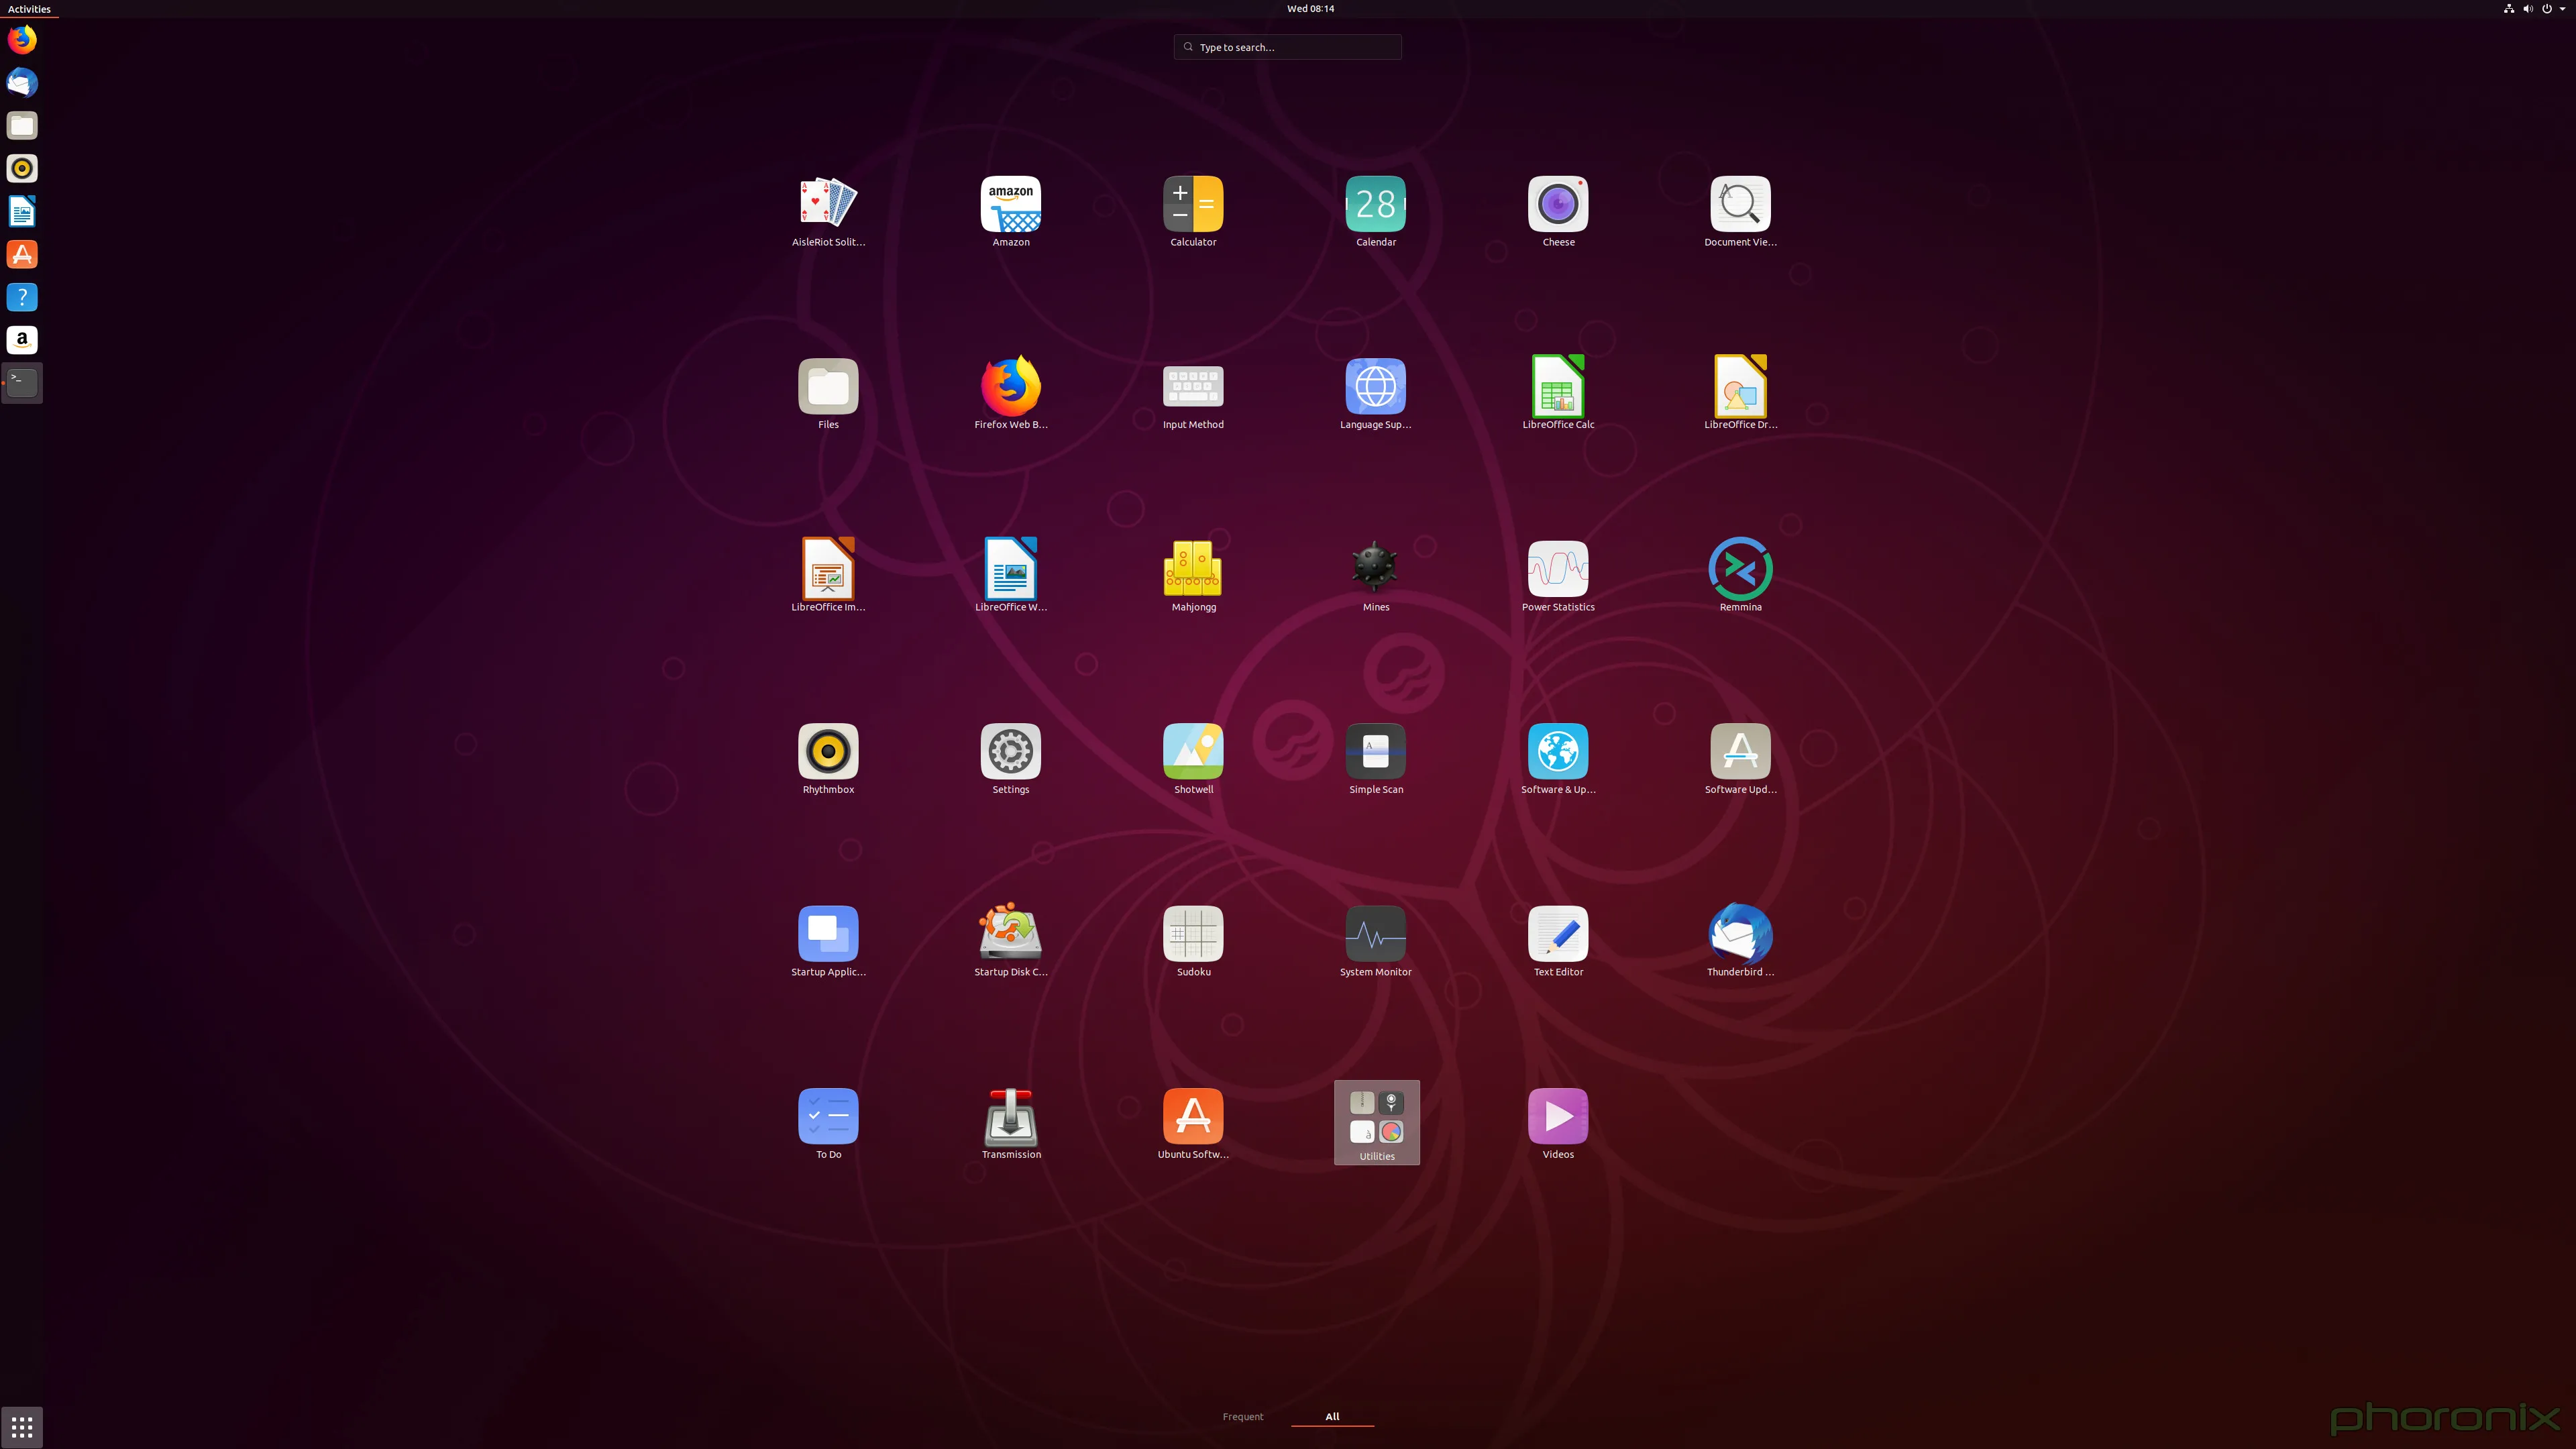
Task: Open Files from the dock
Action: (x=22, y=126)
